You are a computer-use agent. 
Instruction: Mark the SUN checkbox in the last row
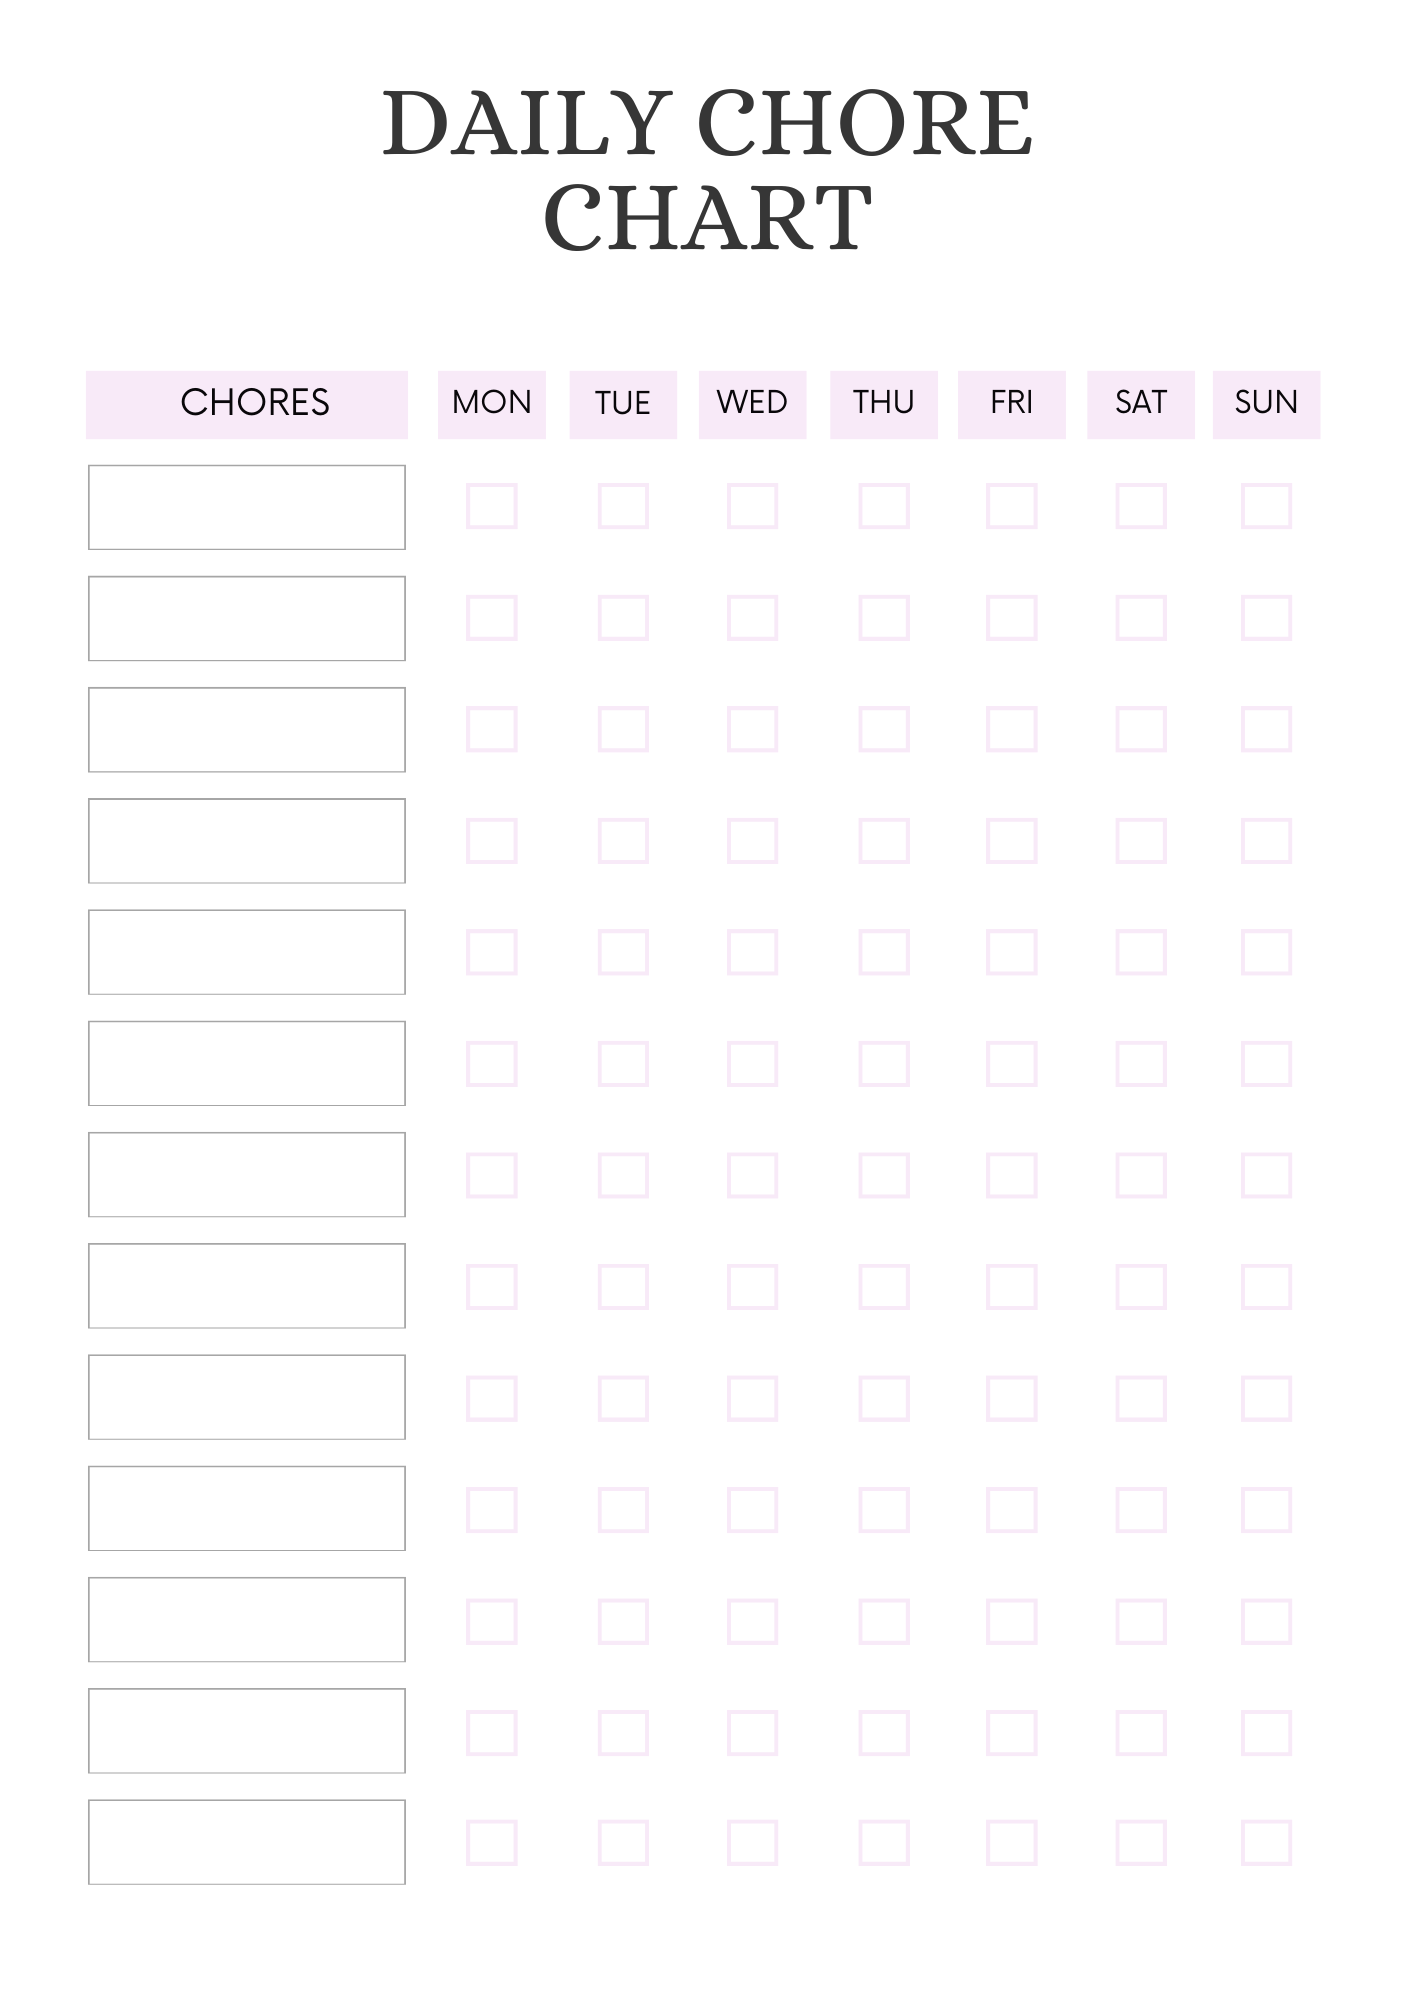[1266, 1843]
